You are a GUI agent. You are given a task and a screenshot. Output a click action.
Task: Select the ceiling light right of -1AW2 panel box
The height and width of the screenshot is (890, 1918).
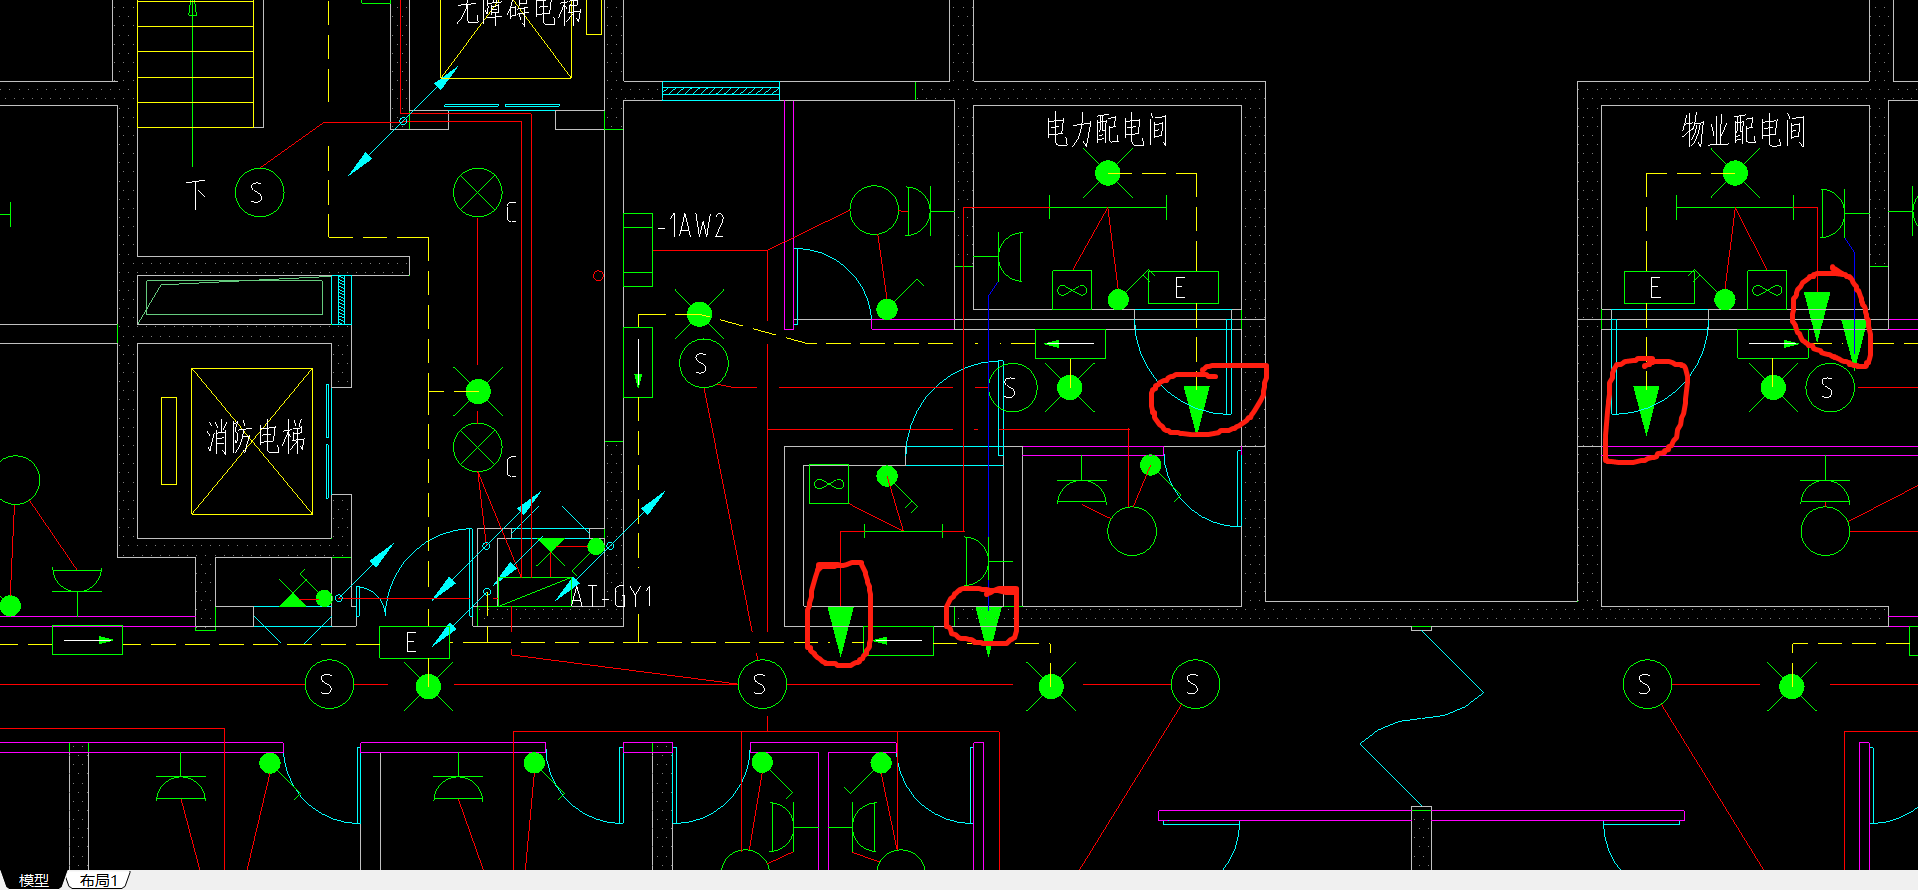(x=699, y=315)
